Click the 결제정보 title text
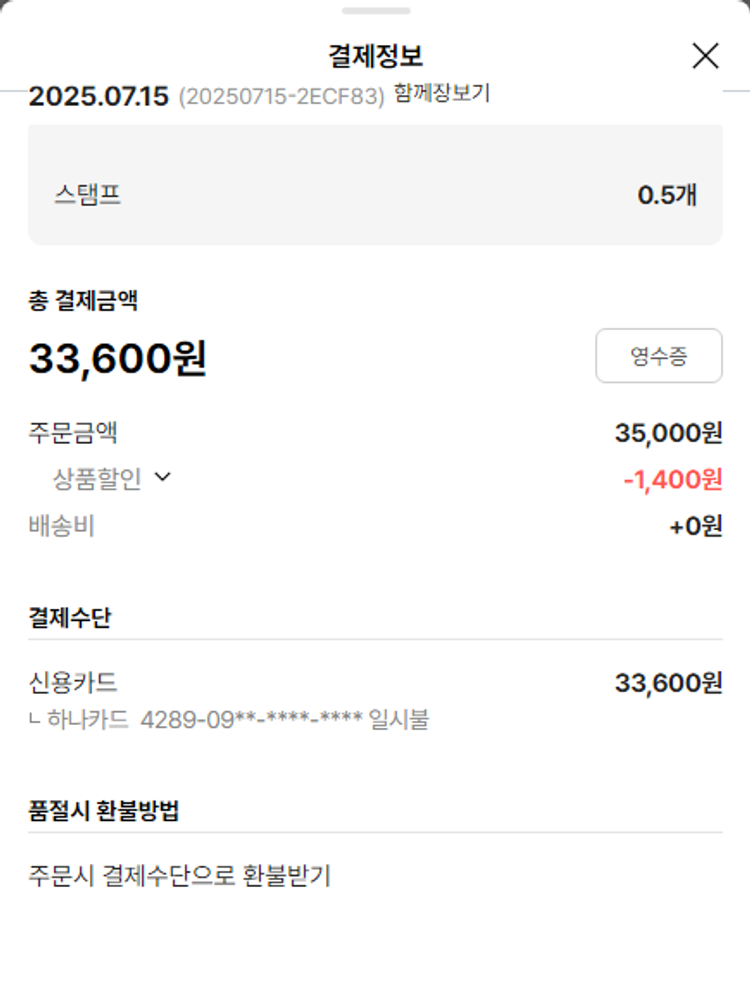The image size is (750, 995). click(x=375, y=56)
